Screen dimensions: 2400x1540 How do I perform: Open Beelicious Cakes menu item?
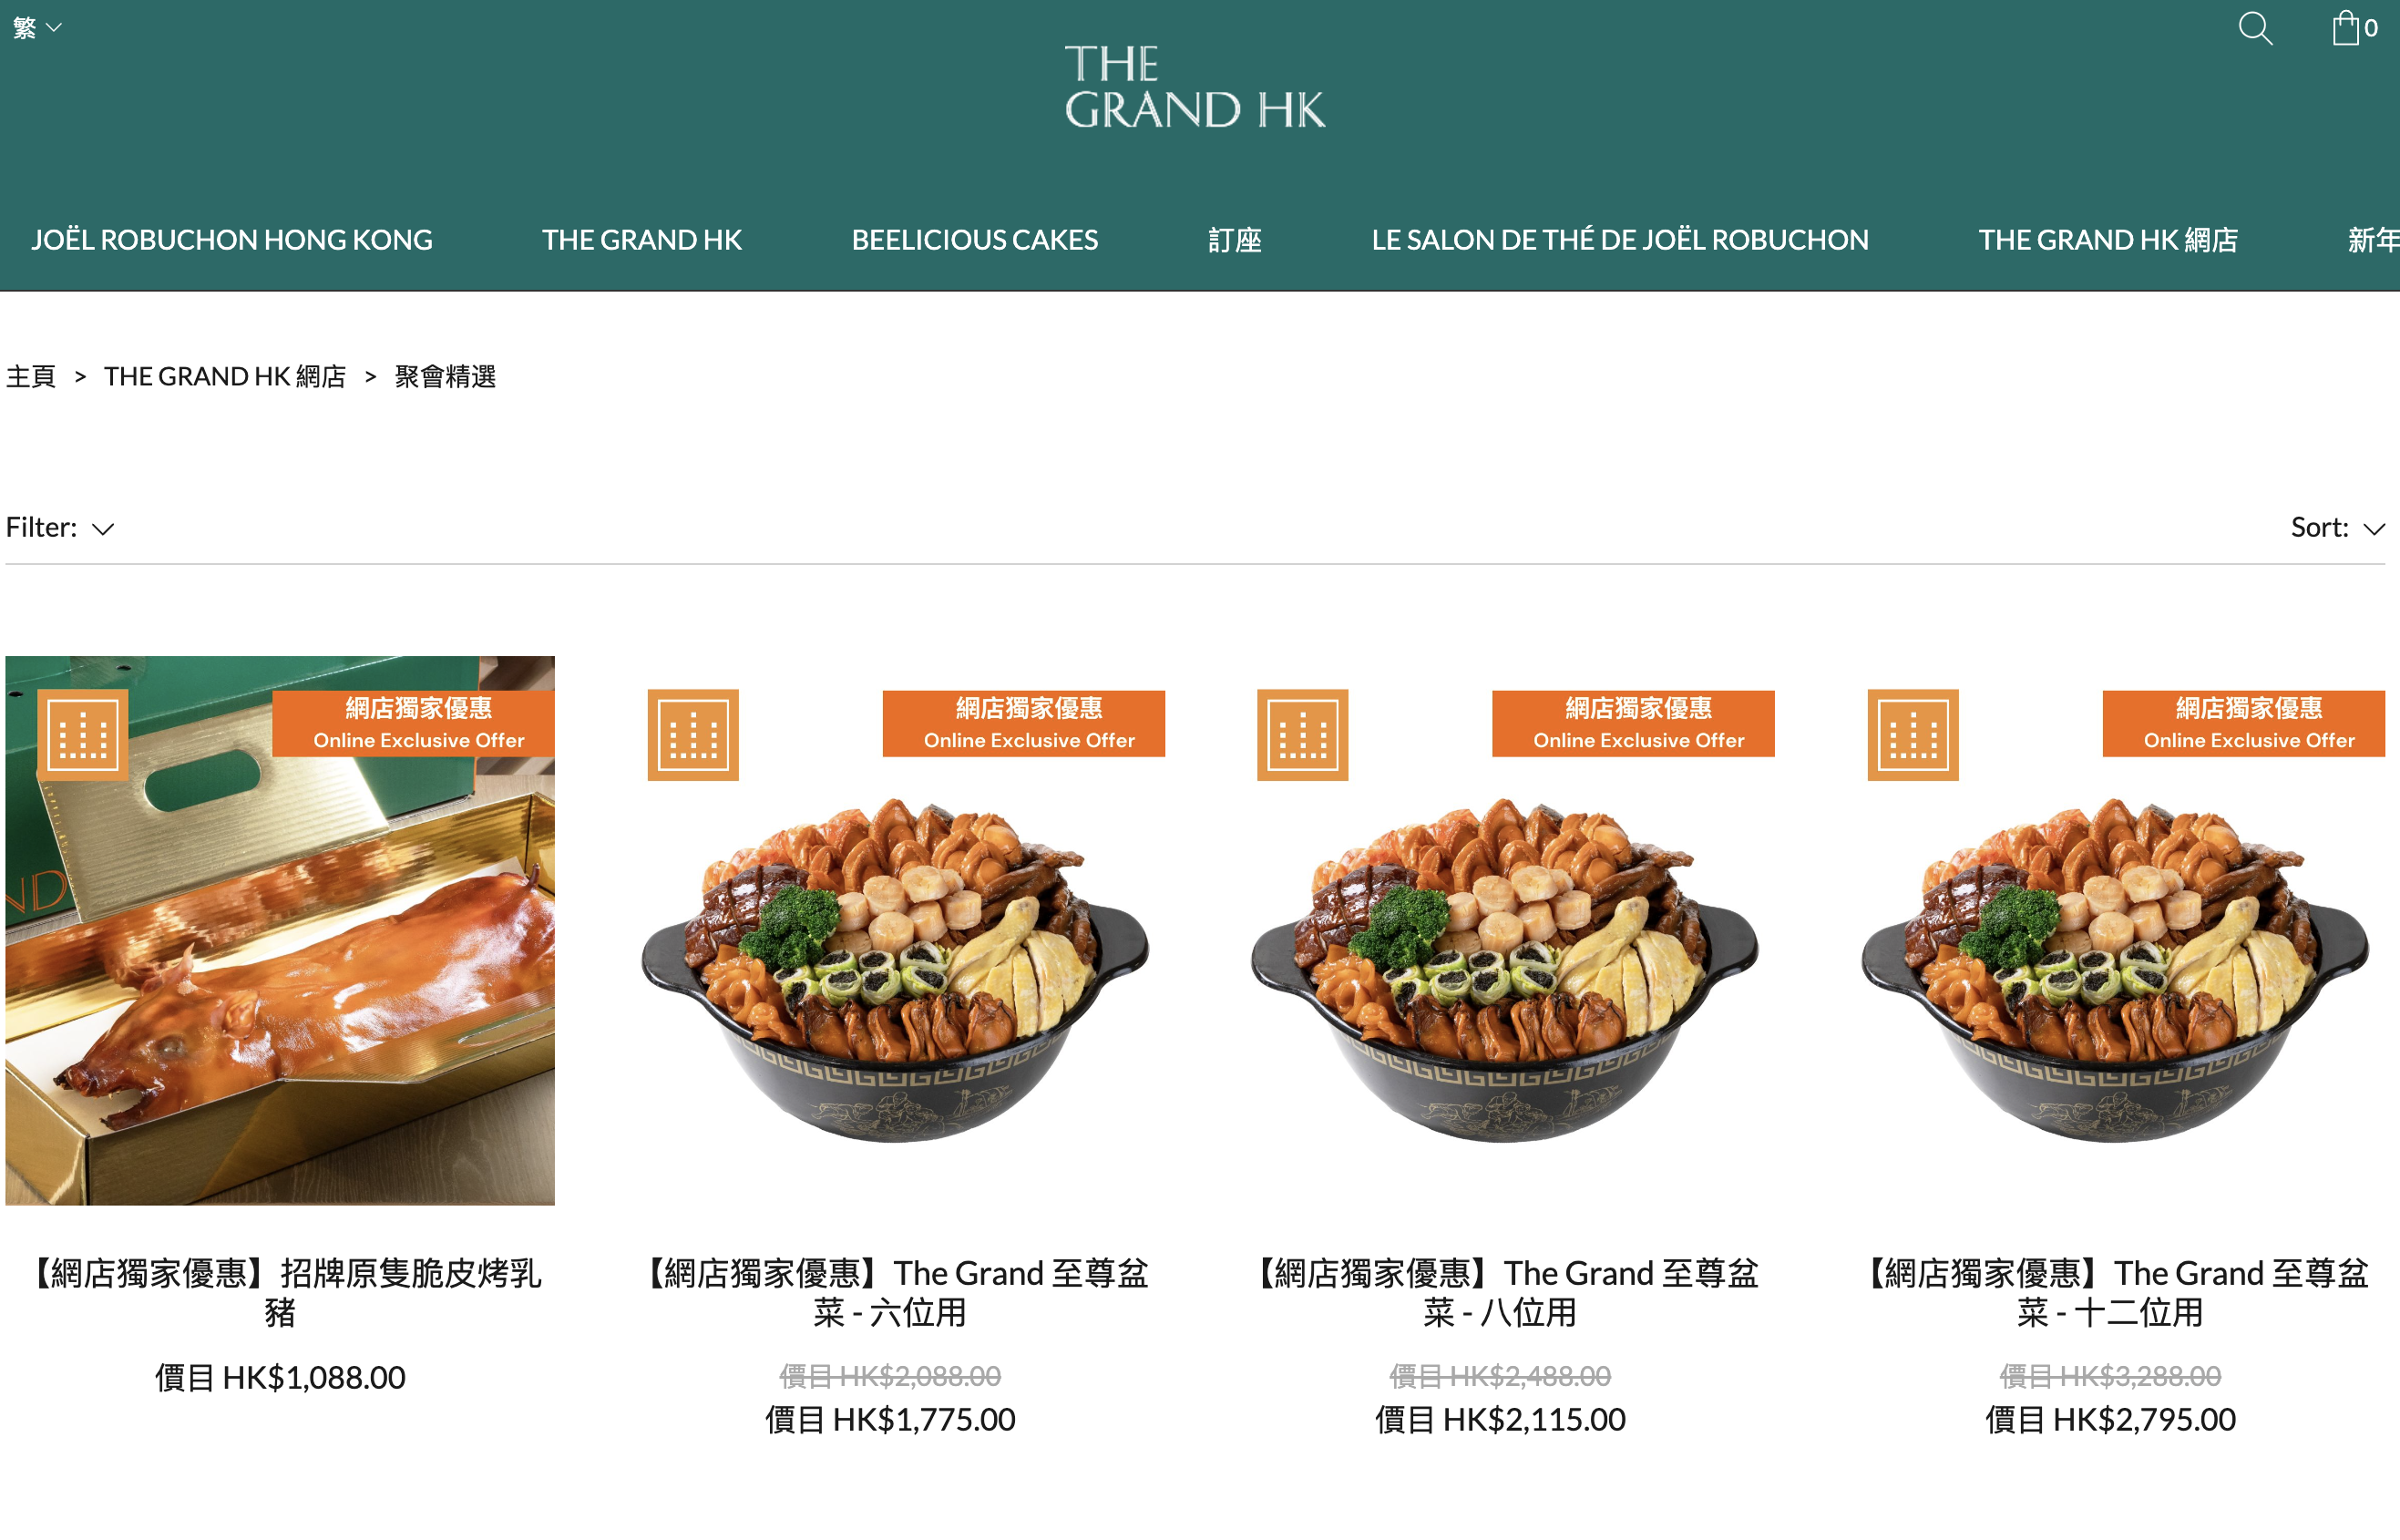[x=975, y=240]
